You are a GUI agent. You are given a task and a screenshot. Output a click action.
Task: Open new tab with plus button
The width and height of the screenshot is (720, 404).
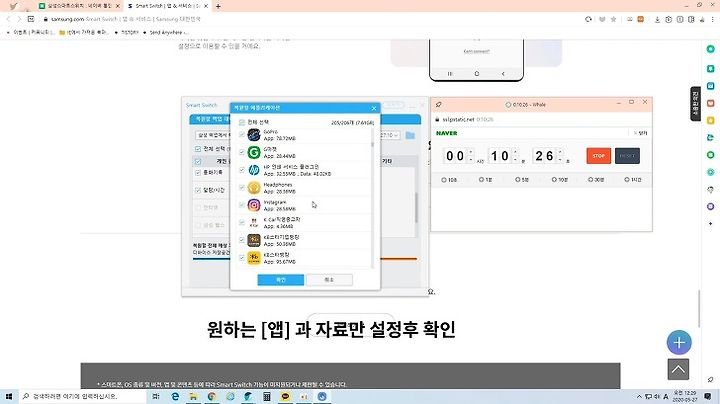click(x=218, y=6)
